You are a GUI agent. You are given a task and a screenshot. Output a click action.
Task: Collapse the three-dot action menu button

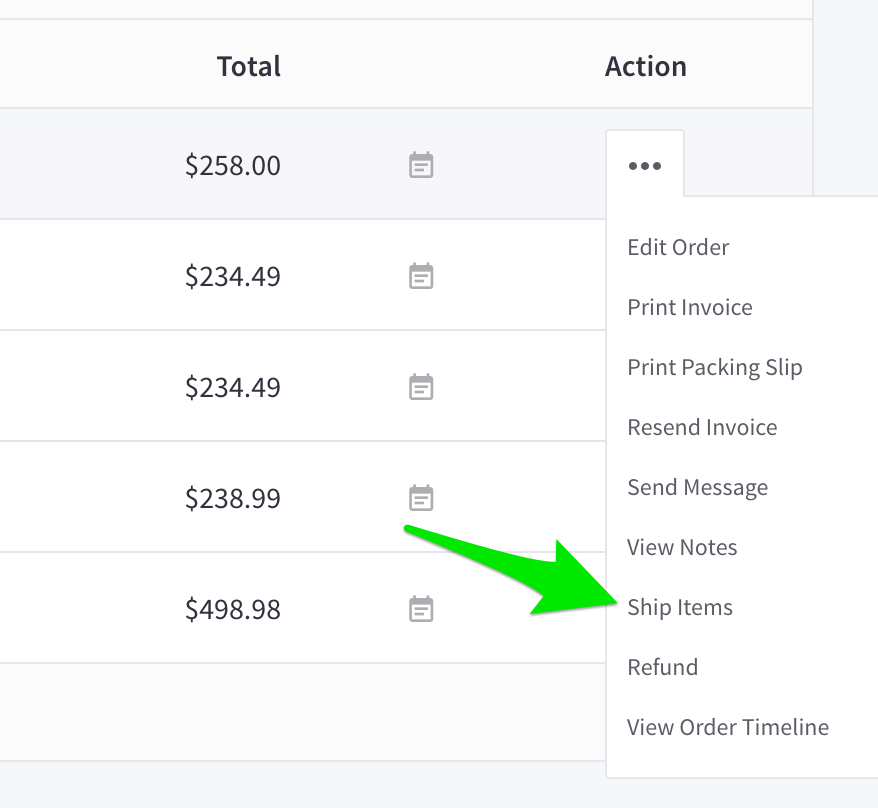(644, 165)
